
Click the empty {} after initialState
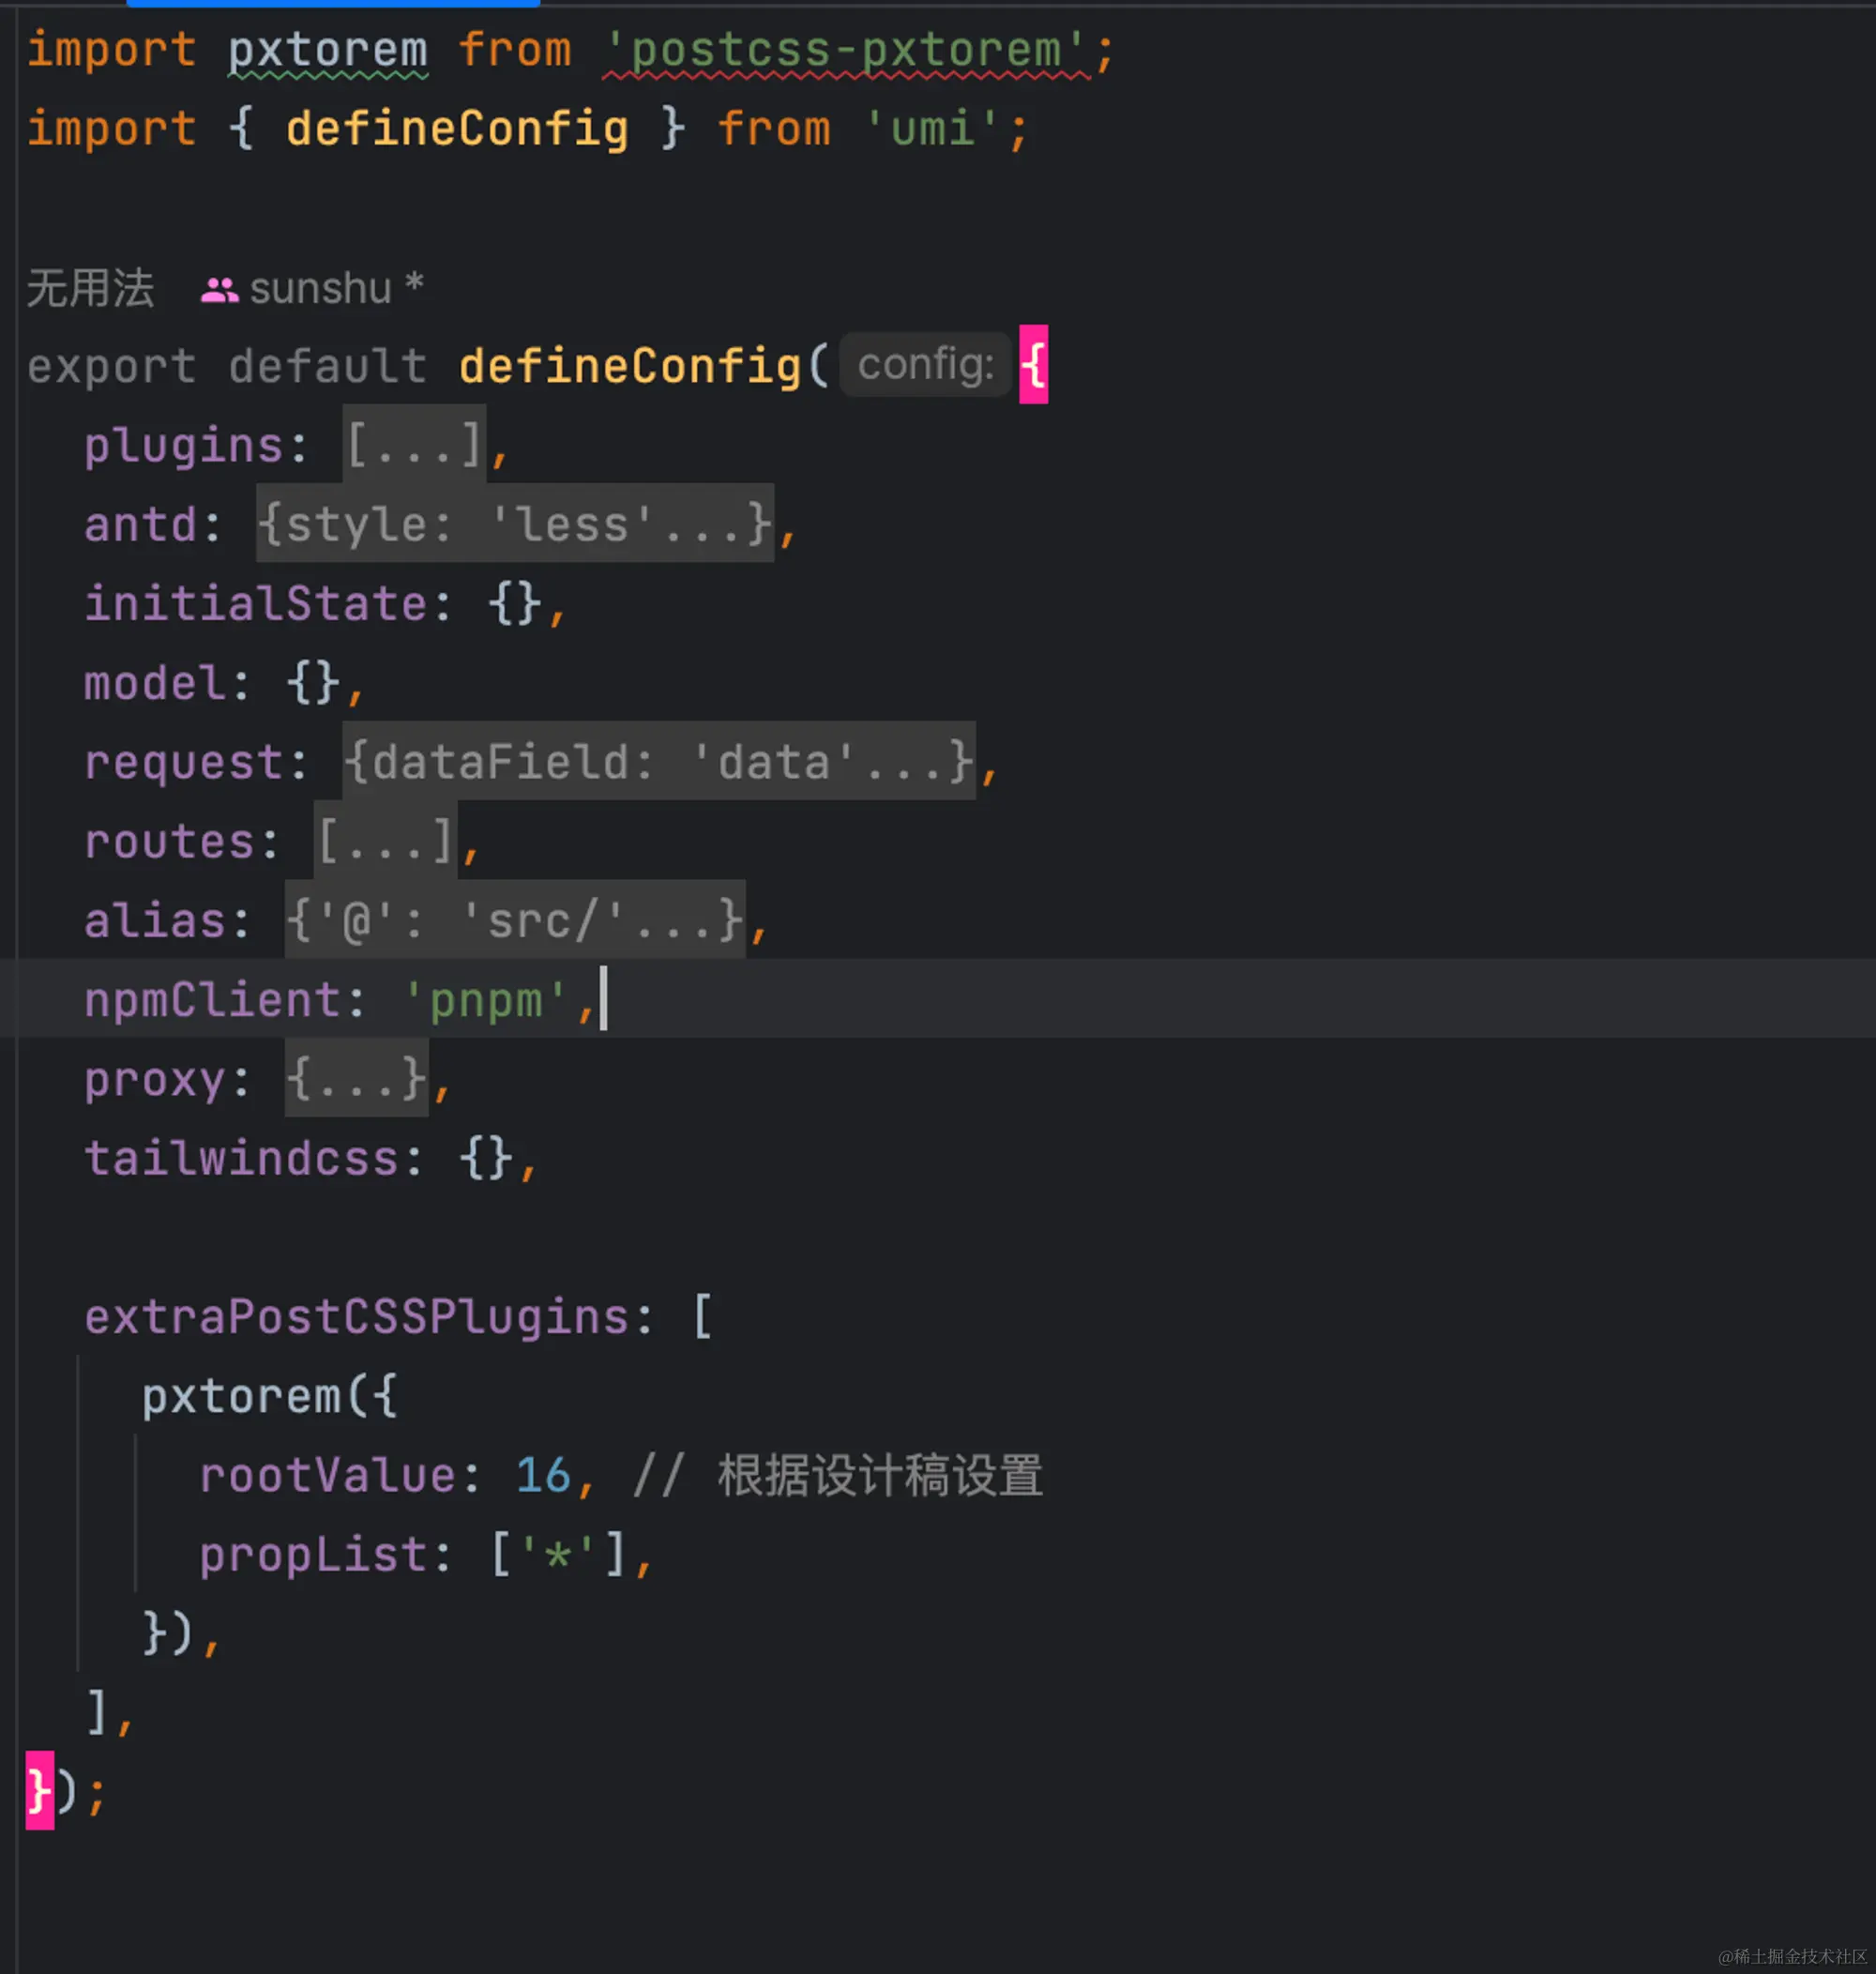[x=515, y=605]
